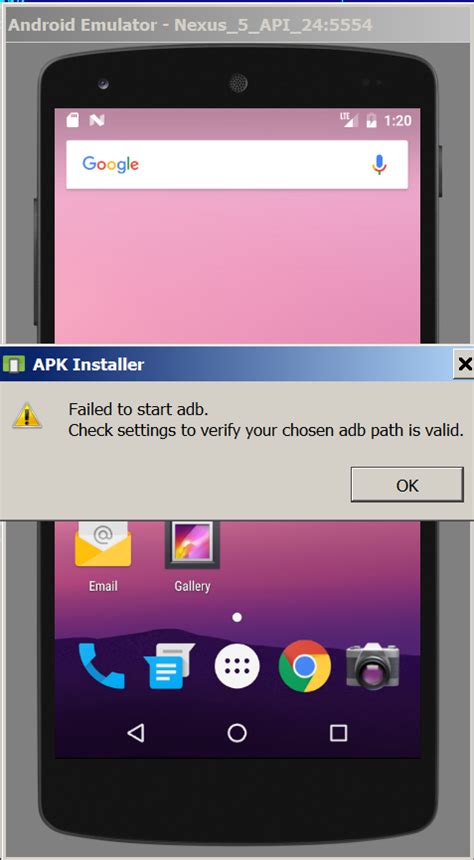The width and height of the screenshot is (474, 860).
Task: Tap the SD card status bar icon
Action: click(x=72, y=120)
